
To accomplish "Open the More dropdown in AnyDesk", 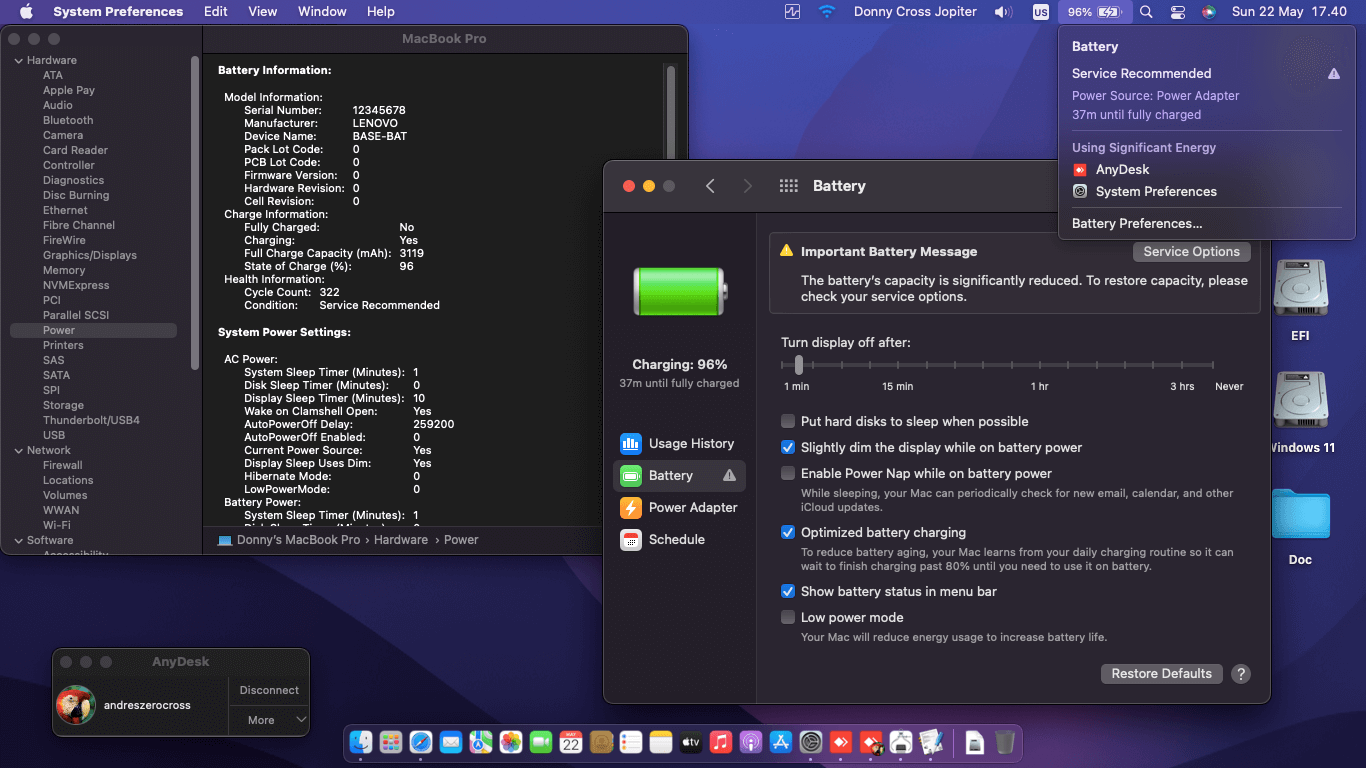I will pos(269,720).
